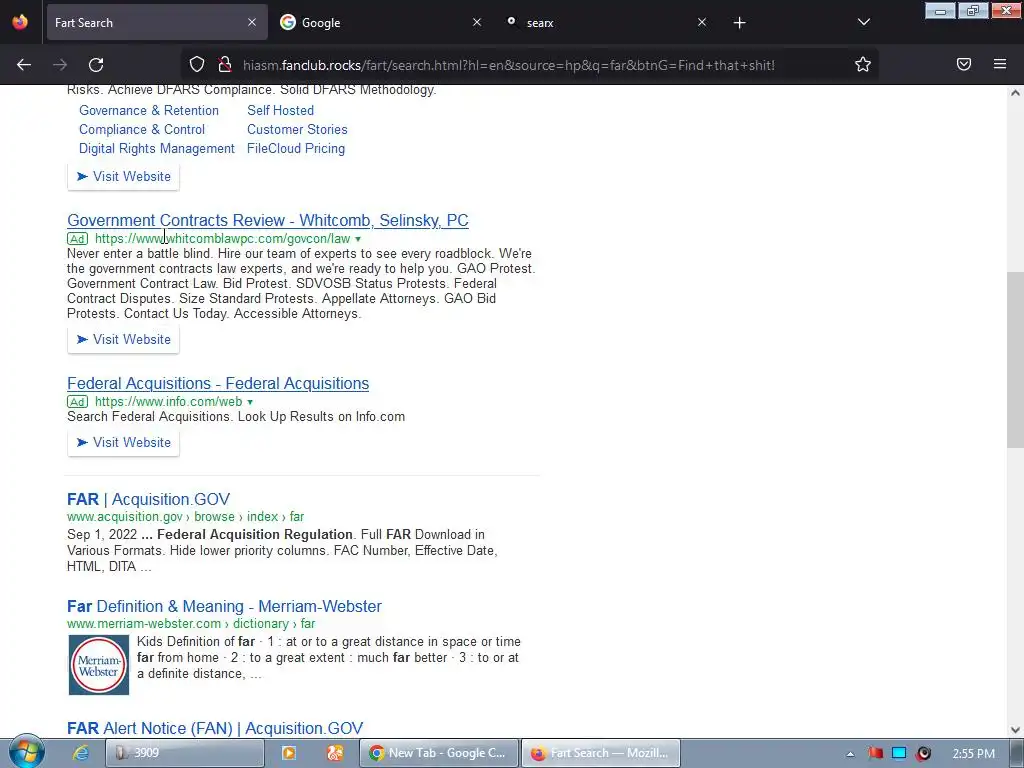Click Visit Website below FileCloud Pricing

[123, 176]
